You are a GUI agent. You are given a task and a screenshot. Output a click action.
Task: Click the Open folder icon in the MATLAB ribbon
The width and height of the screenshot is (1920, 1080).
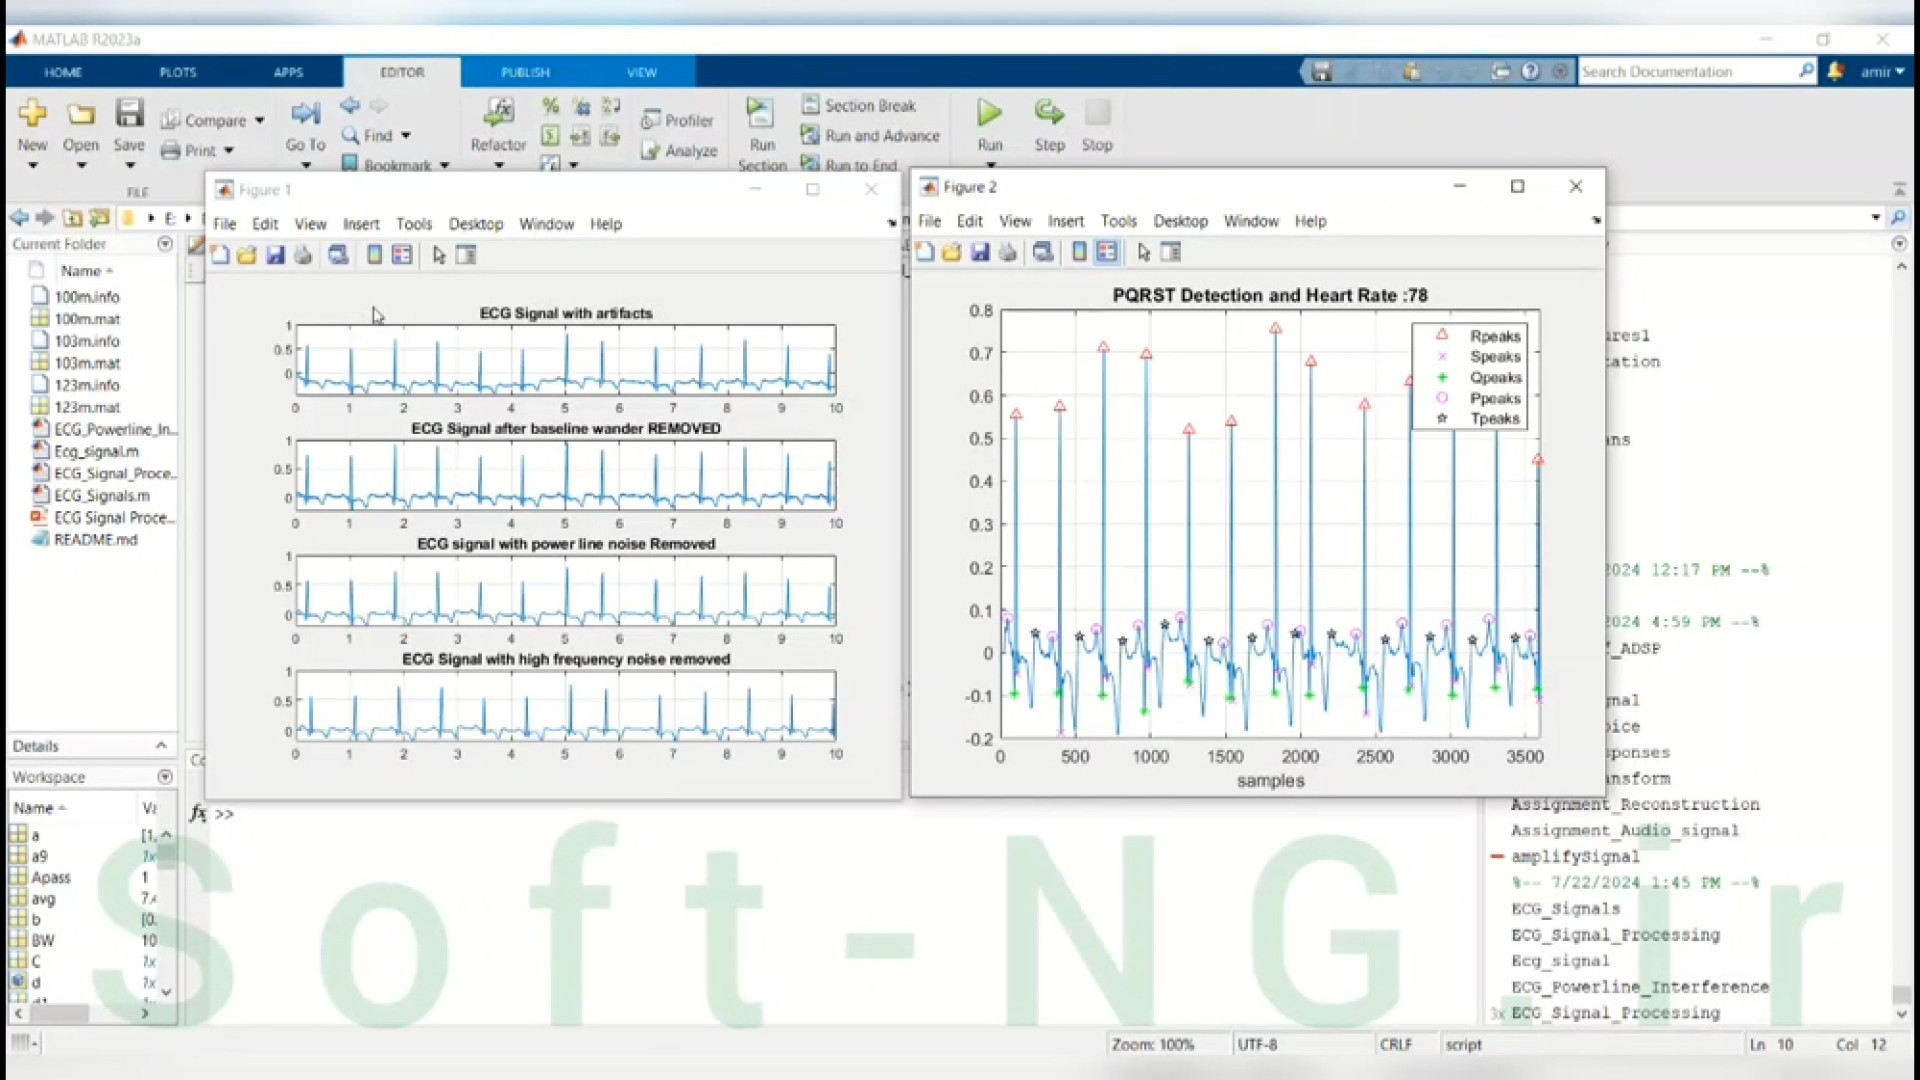click(81, 113)
